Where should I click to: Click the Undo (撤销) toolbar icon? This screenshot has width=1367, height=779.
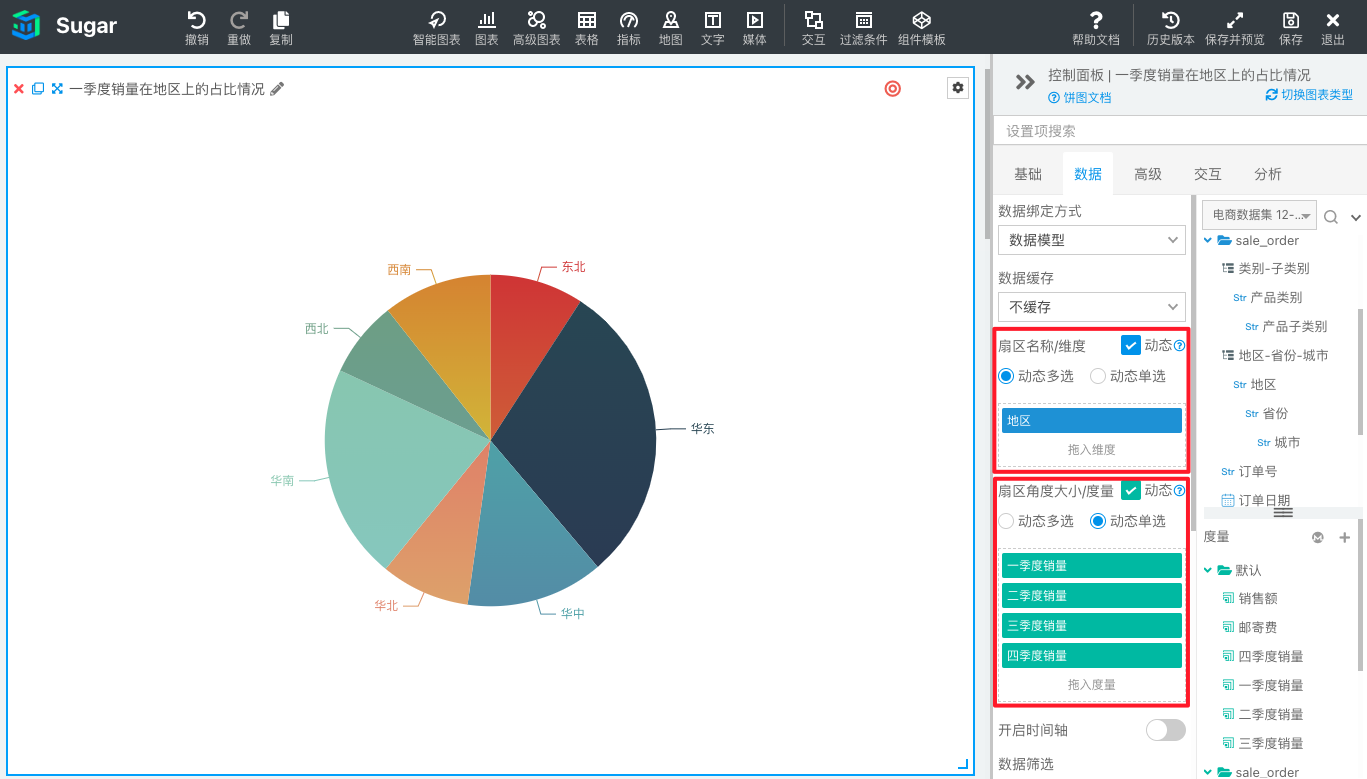point(197,20)
